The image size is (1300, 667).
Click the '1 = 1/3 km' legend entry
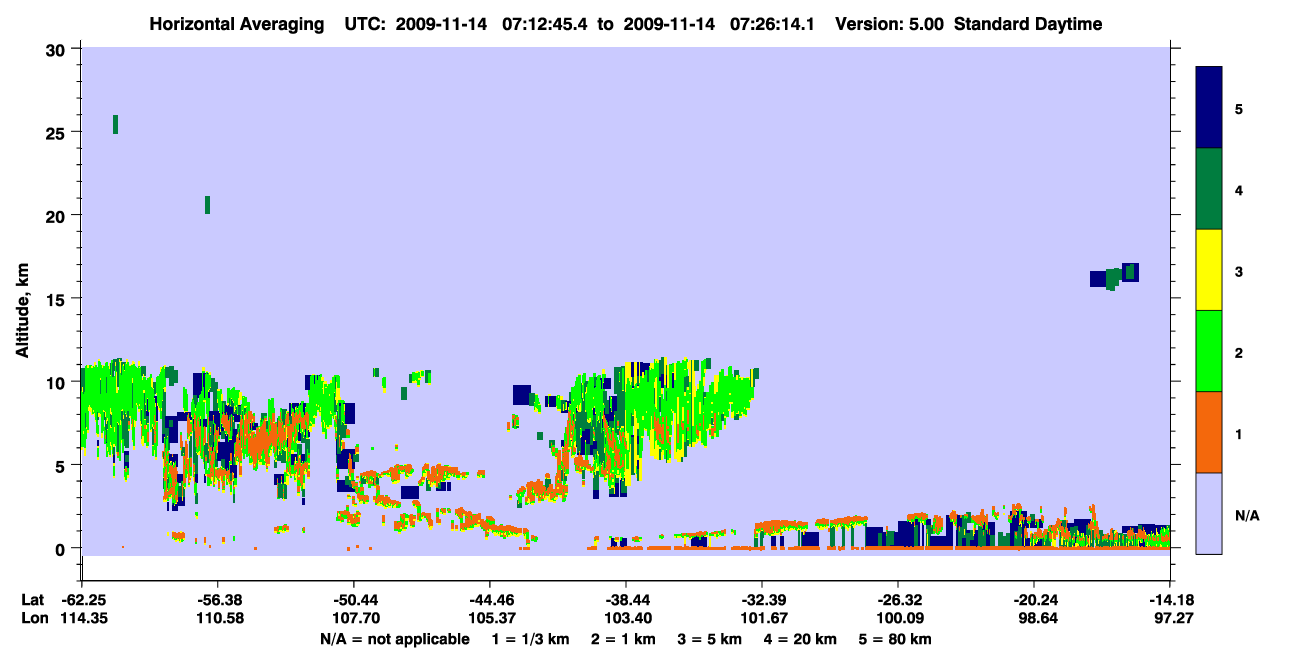(x=531, y=638)
